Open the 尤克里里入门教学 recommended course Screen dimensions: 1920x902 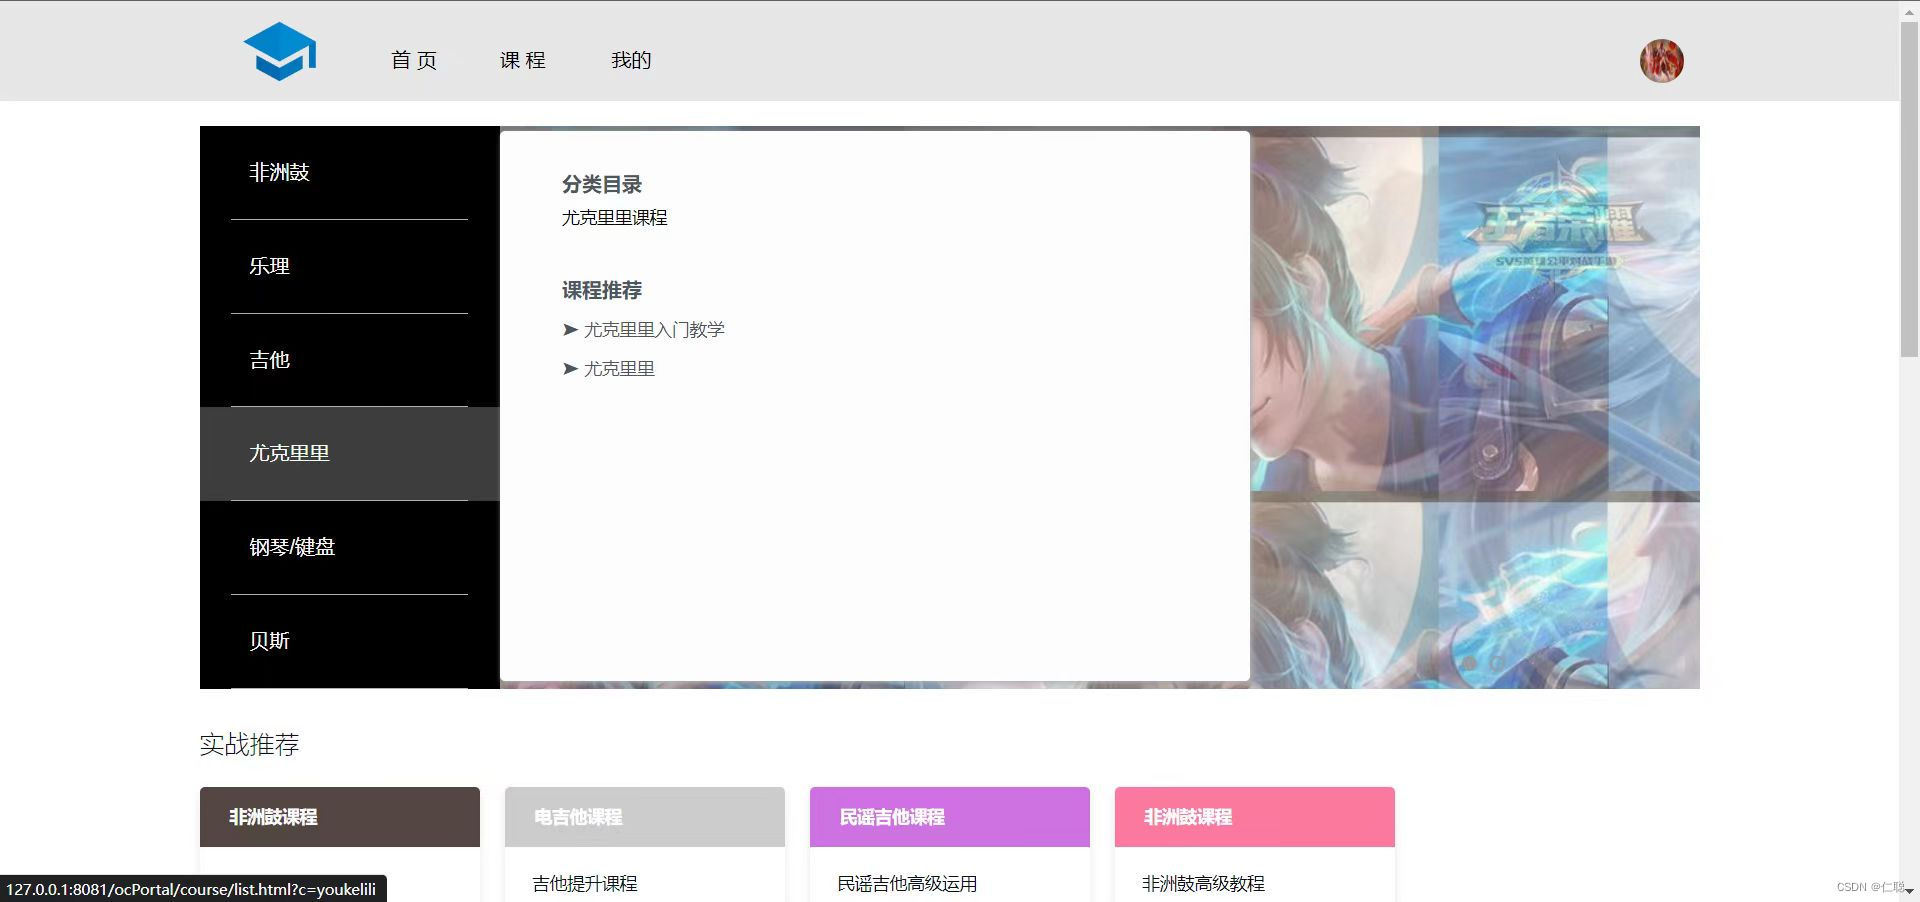point(654,329)
